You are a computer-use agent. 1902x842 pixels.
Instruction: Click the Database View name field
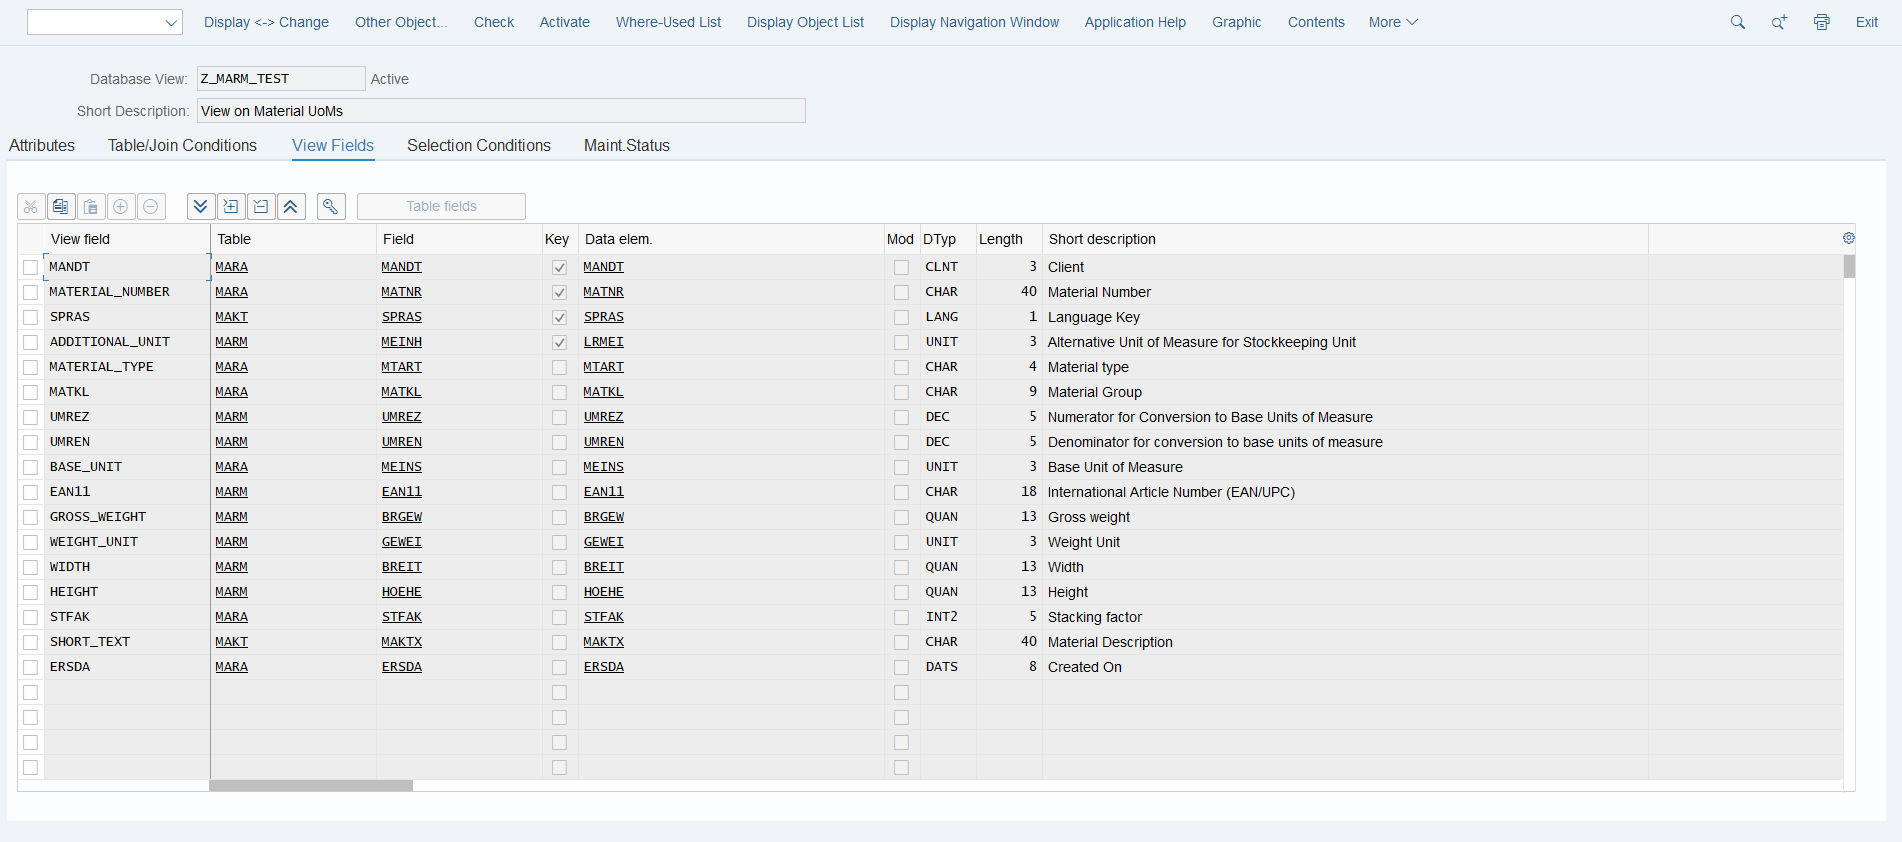tap(281, 78)
